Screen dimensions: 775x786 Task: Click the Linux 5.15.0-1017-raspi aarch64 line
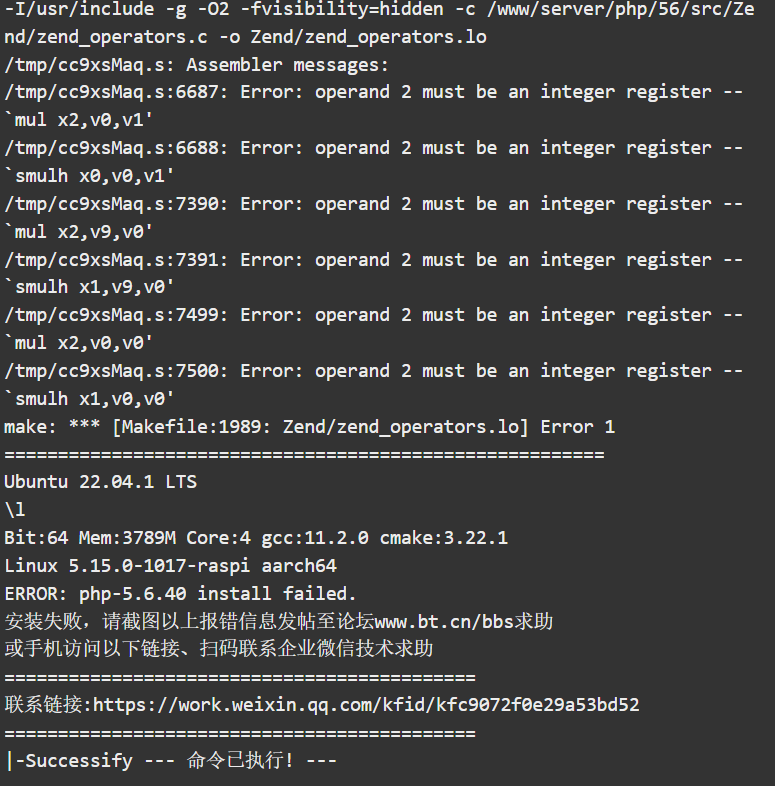point(170,566)
